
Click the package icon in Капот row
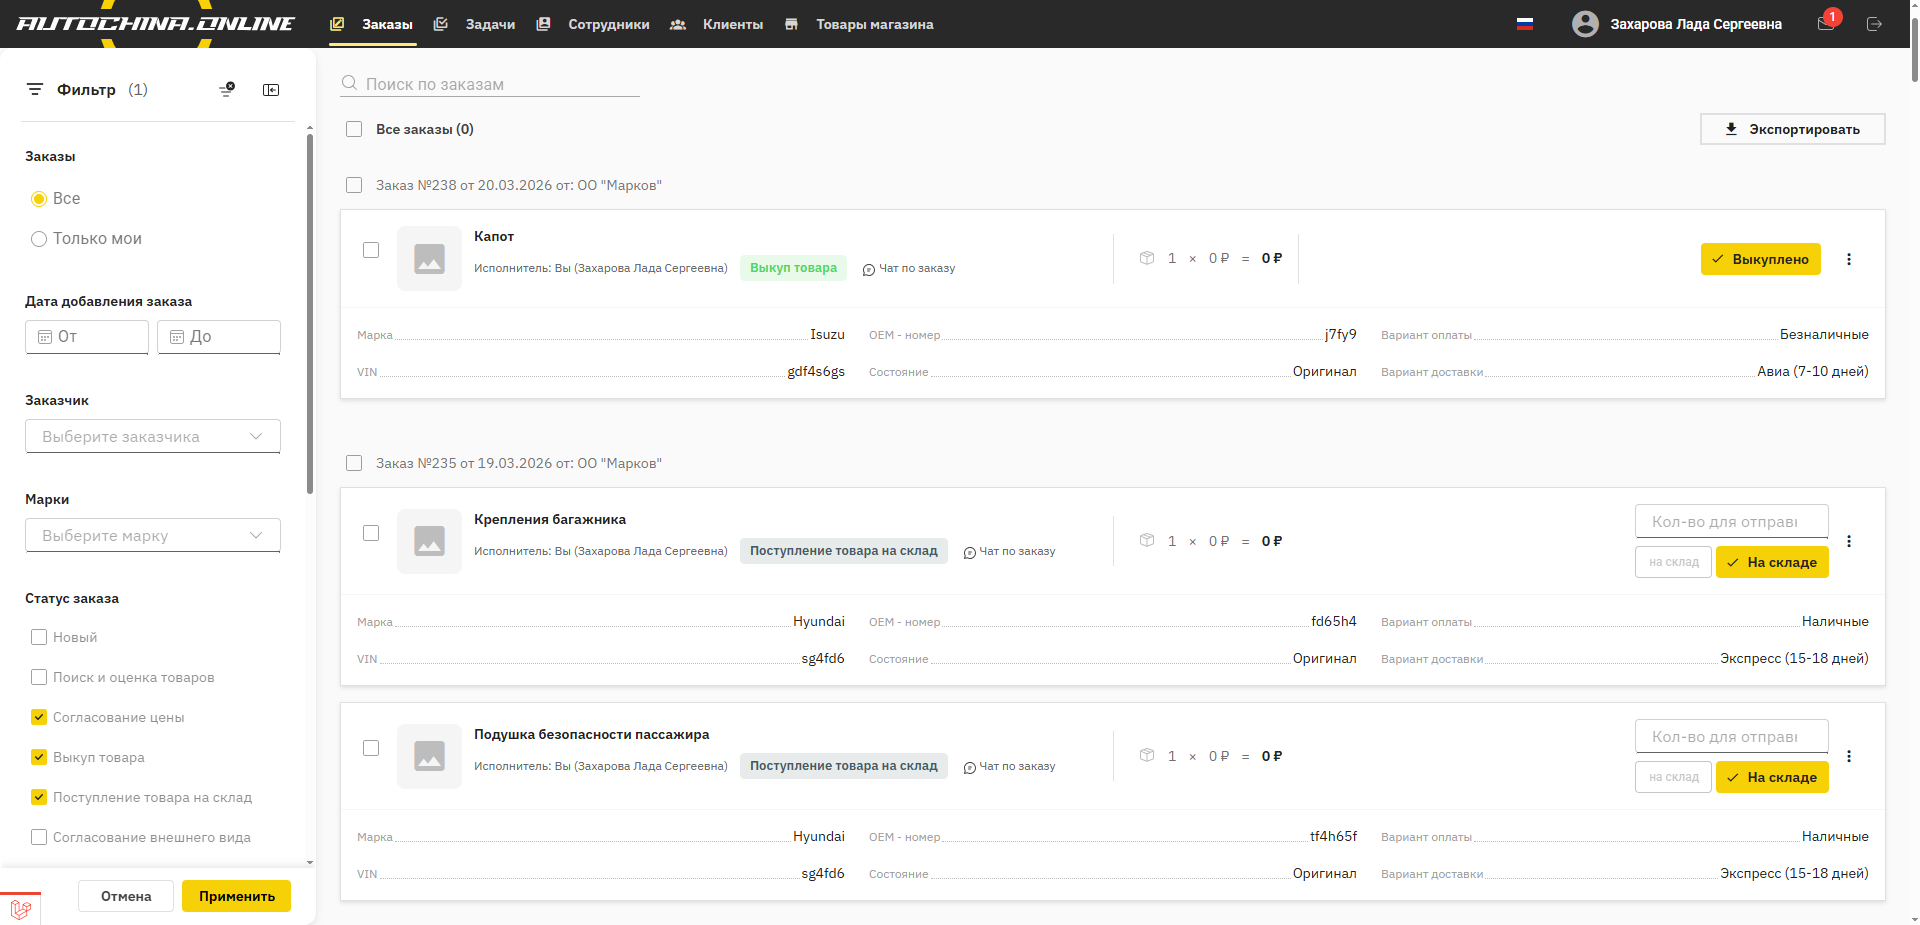(x=1147, y=258)
